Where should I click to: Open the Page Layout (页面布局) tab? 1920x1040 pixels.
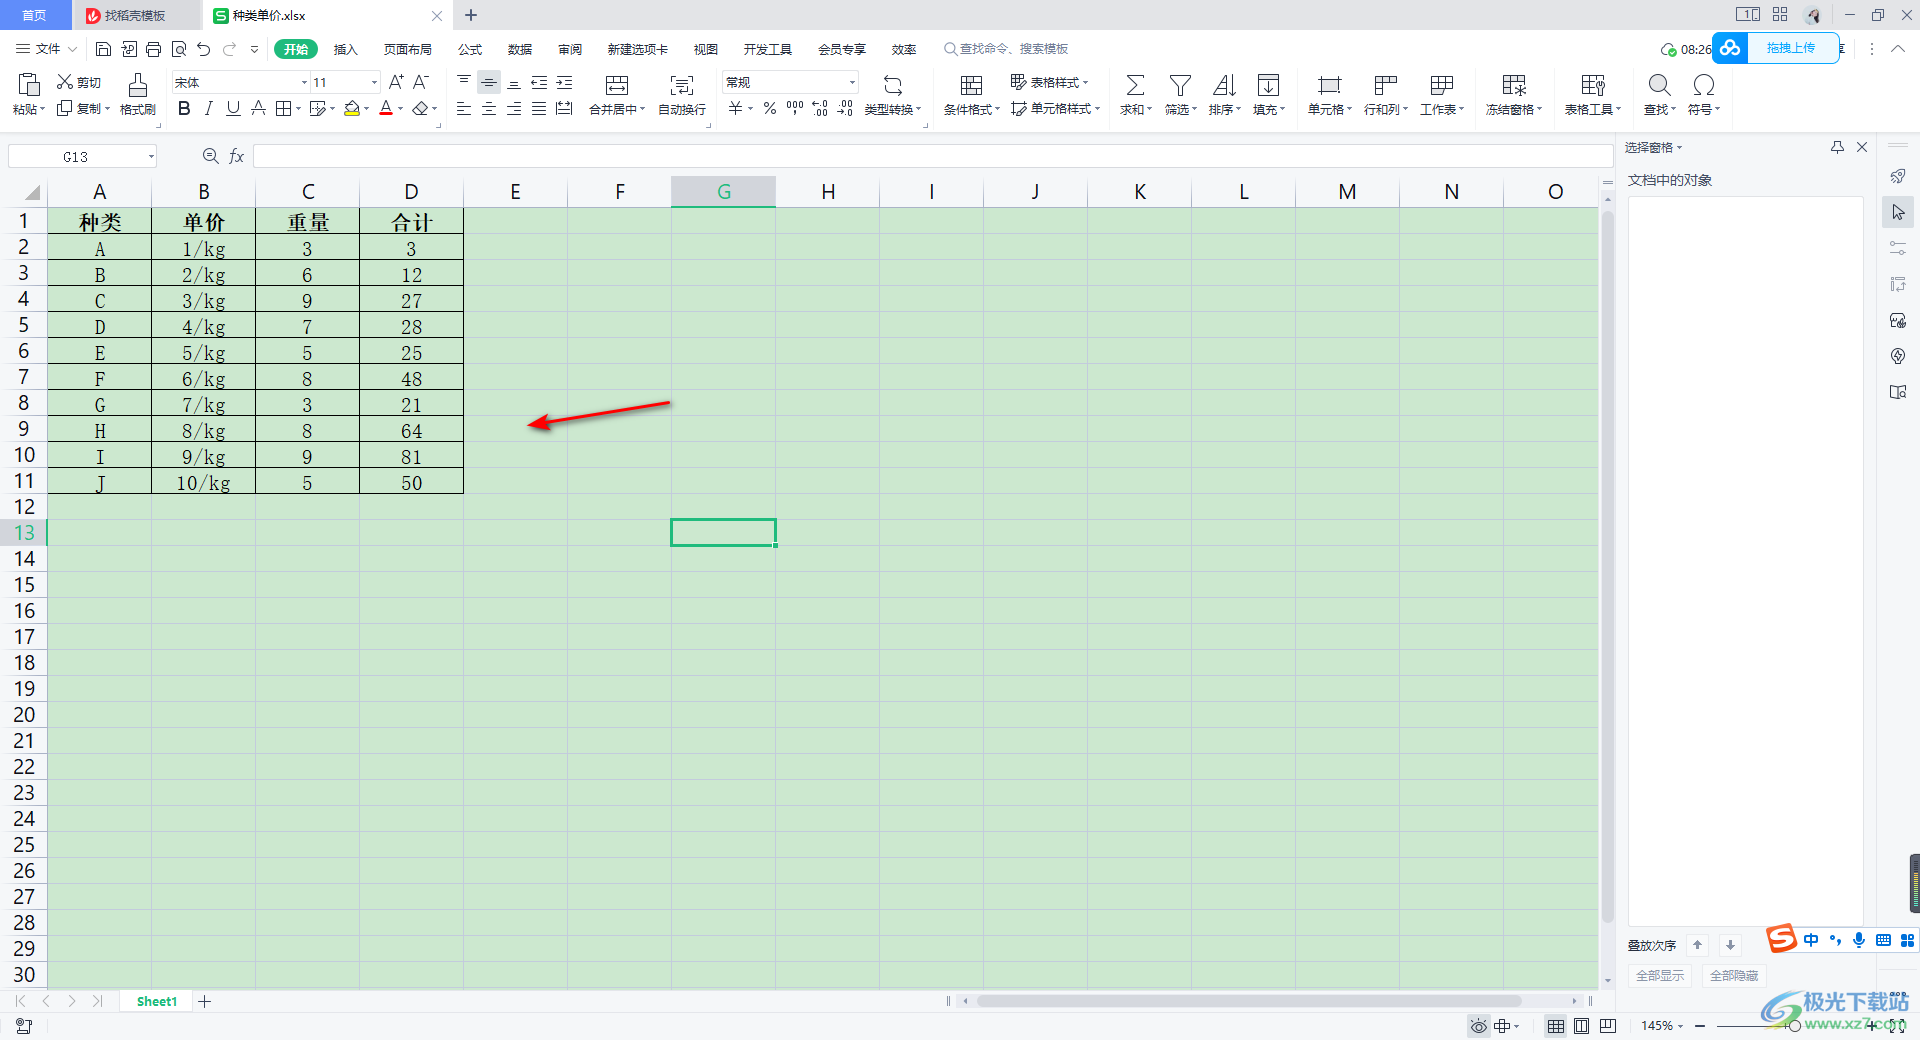coord(408,49)
